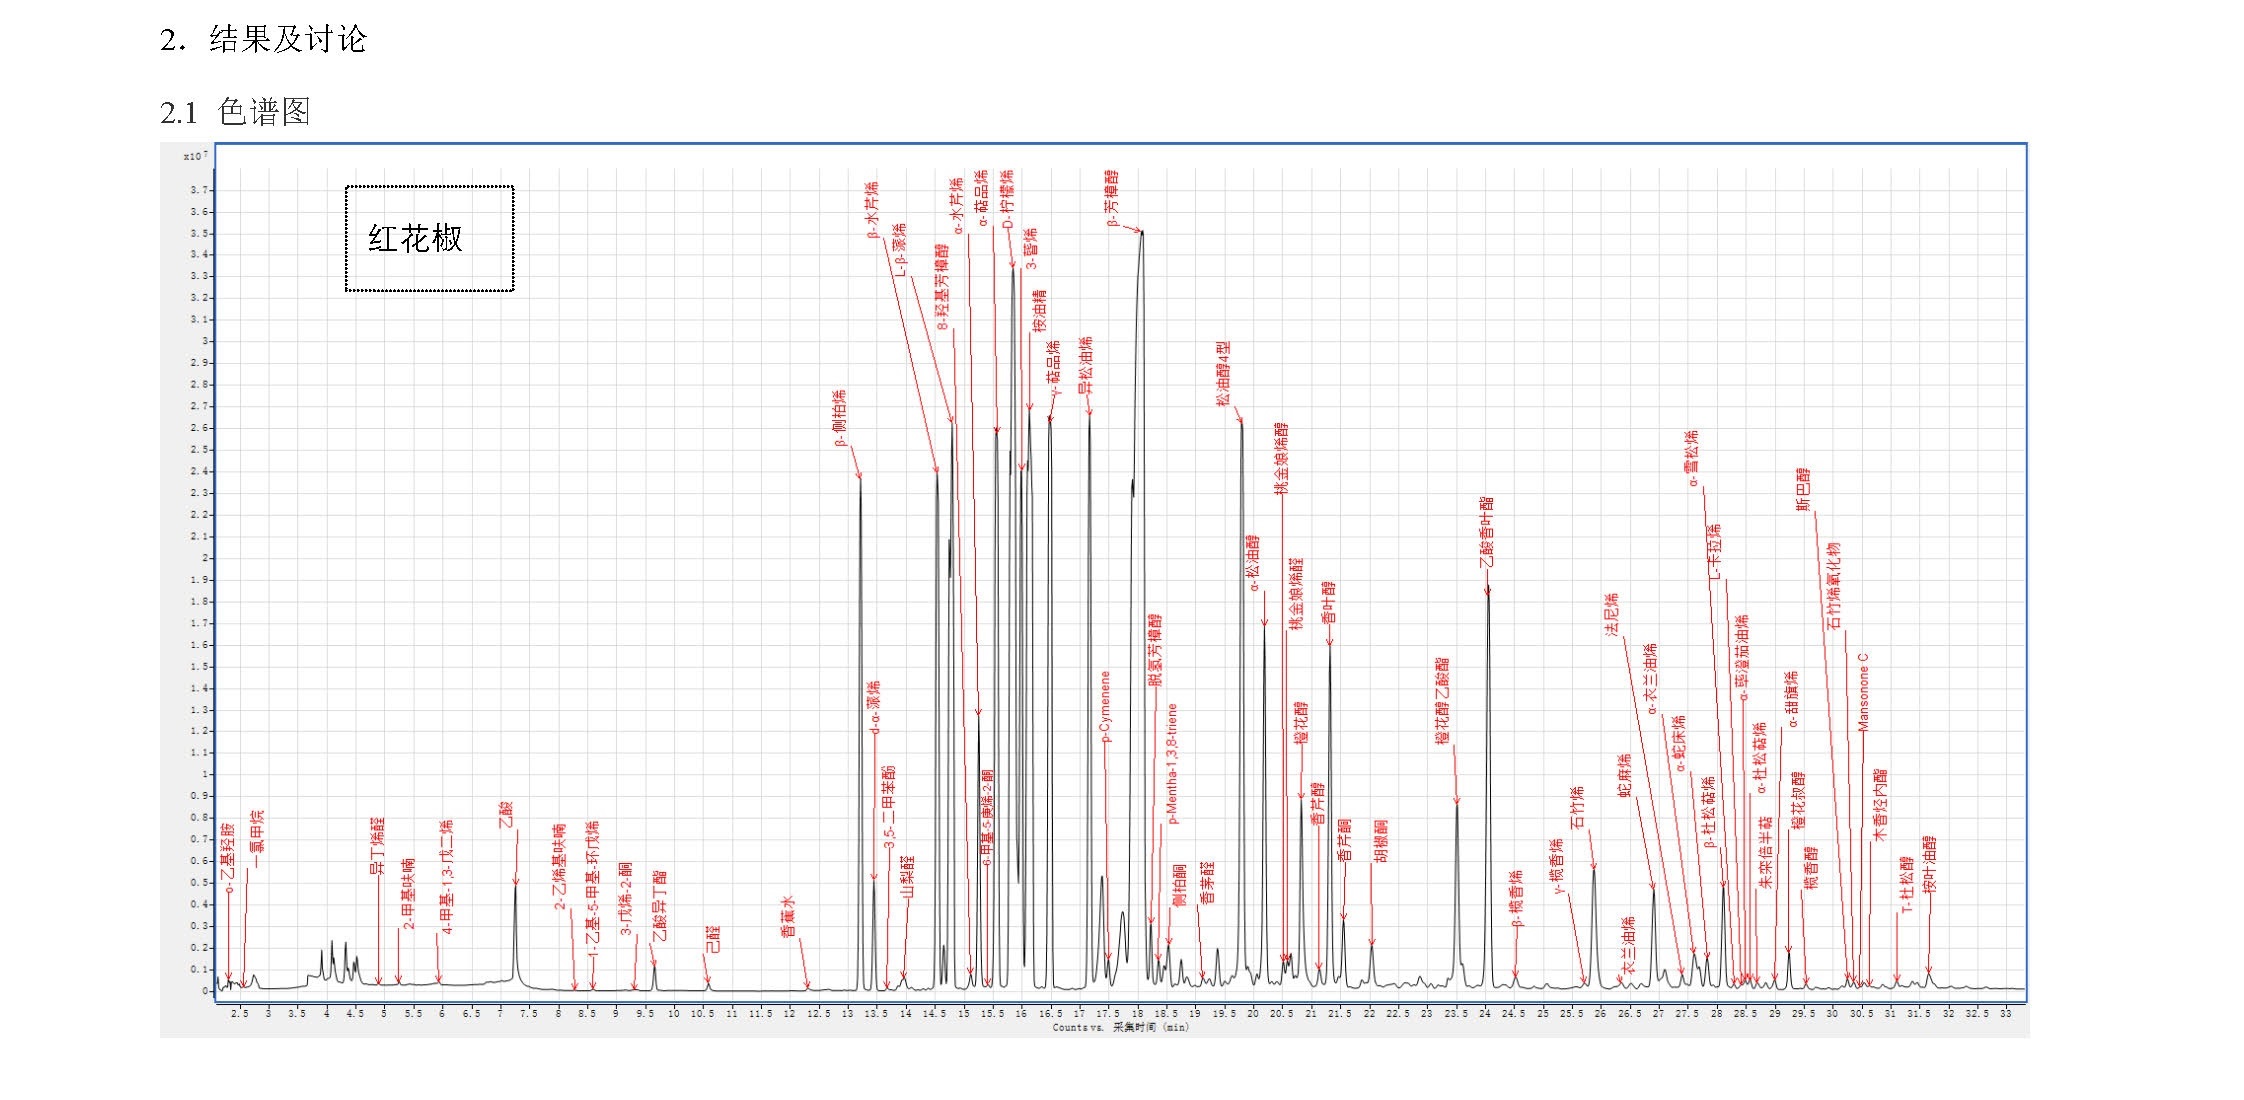Click the Mansonone C annotation
The height and width of the screenshot is (1100, 2244).
tap(1862, 692)
